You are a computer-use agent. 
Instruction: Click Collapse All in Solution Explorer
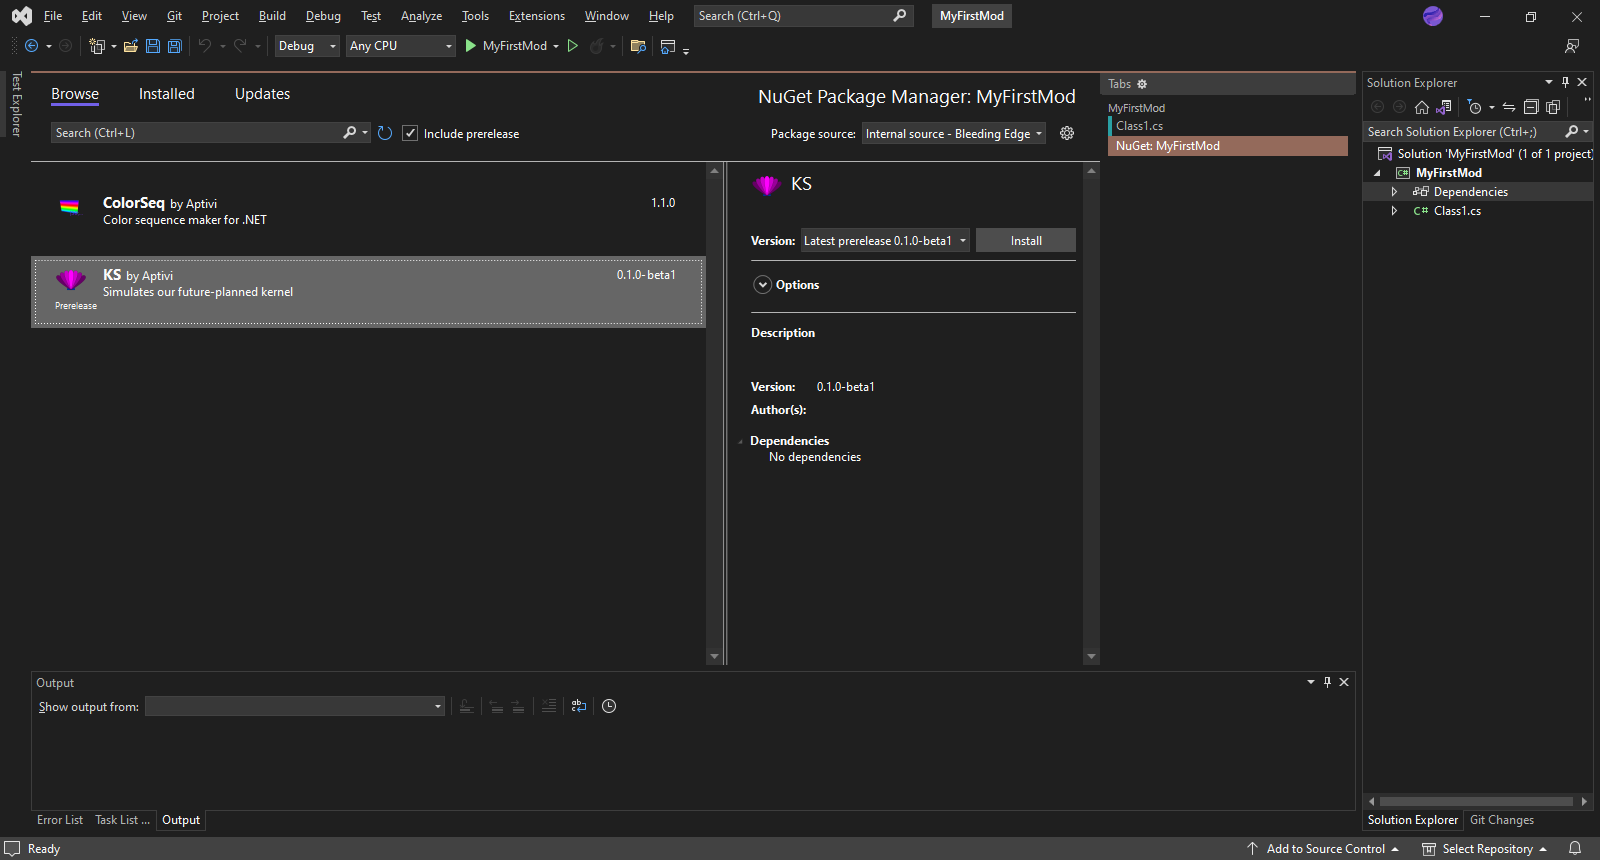[x=1530, y=107]
